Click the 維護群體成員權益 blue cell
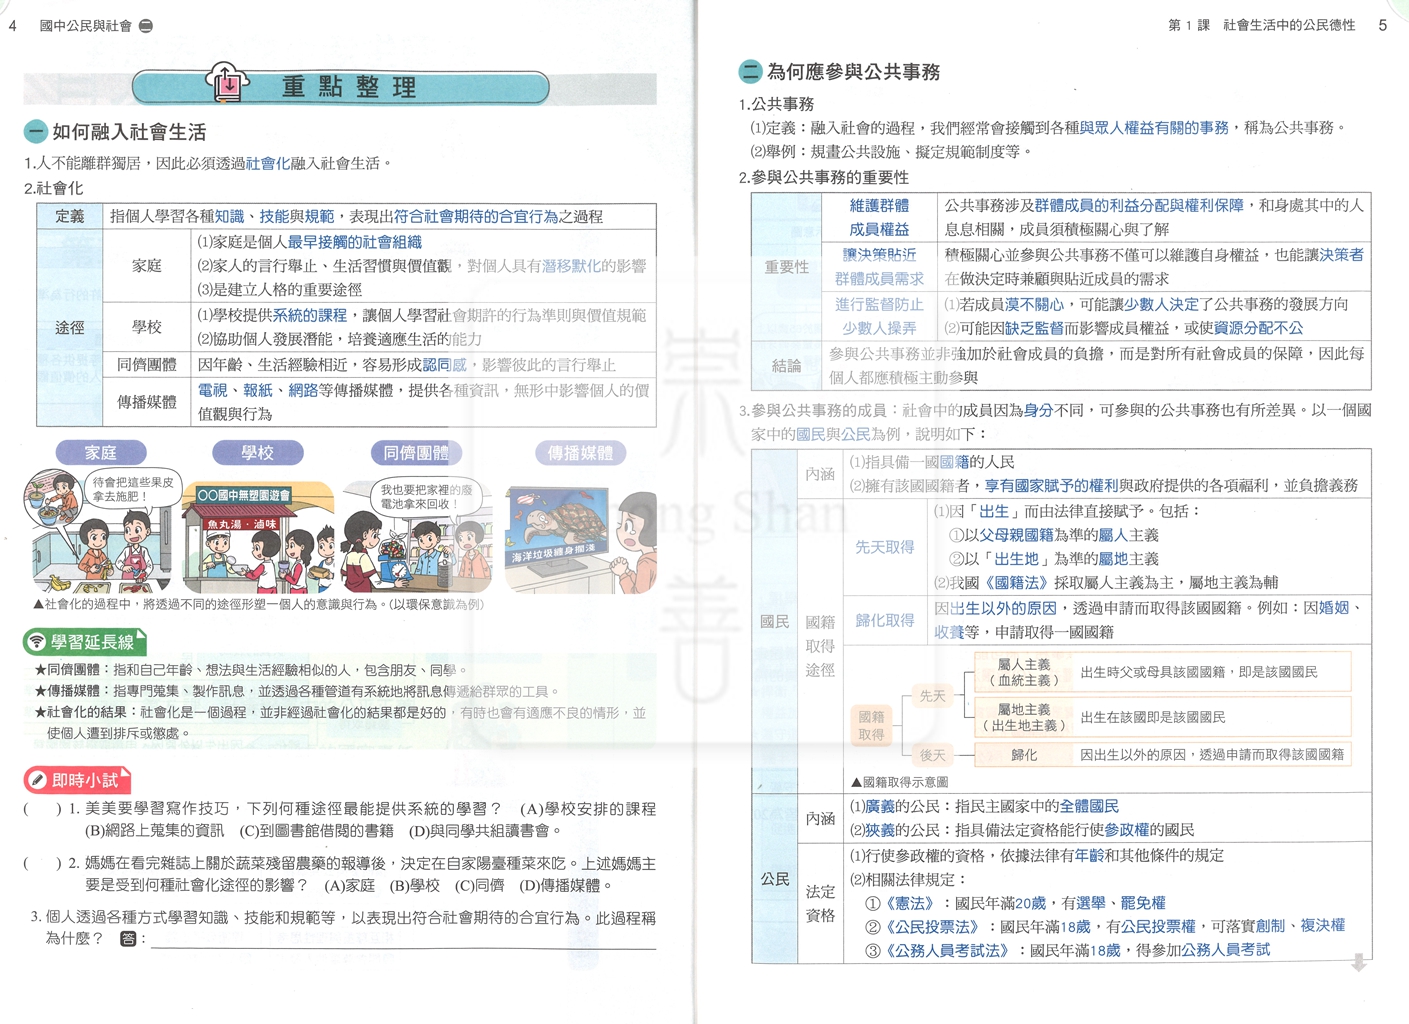 click(x=879, y=218)
